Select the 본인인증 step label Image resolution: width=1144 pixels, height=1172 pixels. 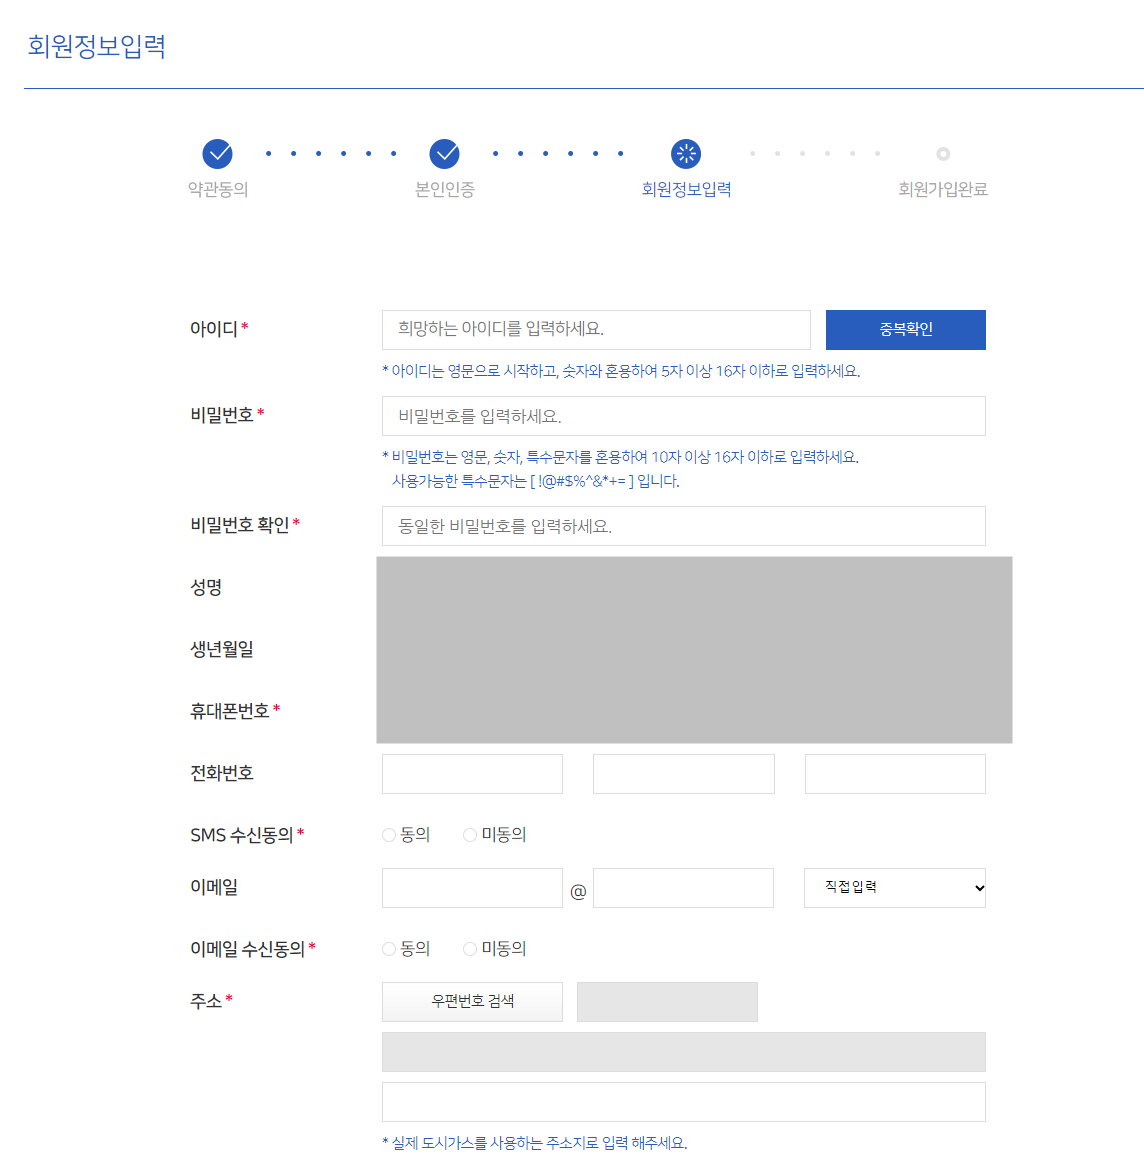[x=443, y=189]
